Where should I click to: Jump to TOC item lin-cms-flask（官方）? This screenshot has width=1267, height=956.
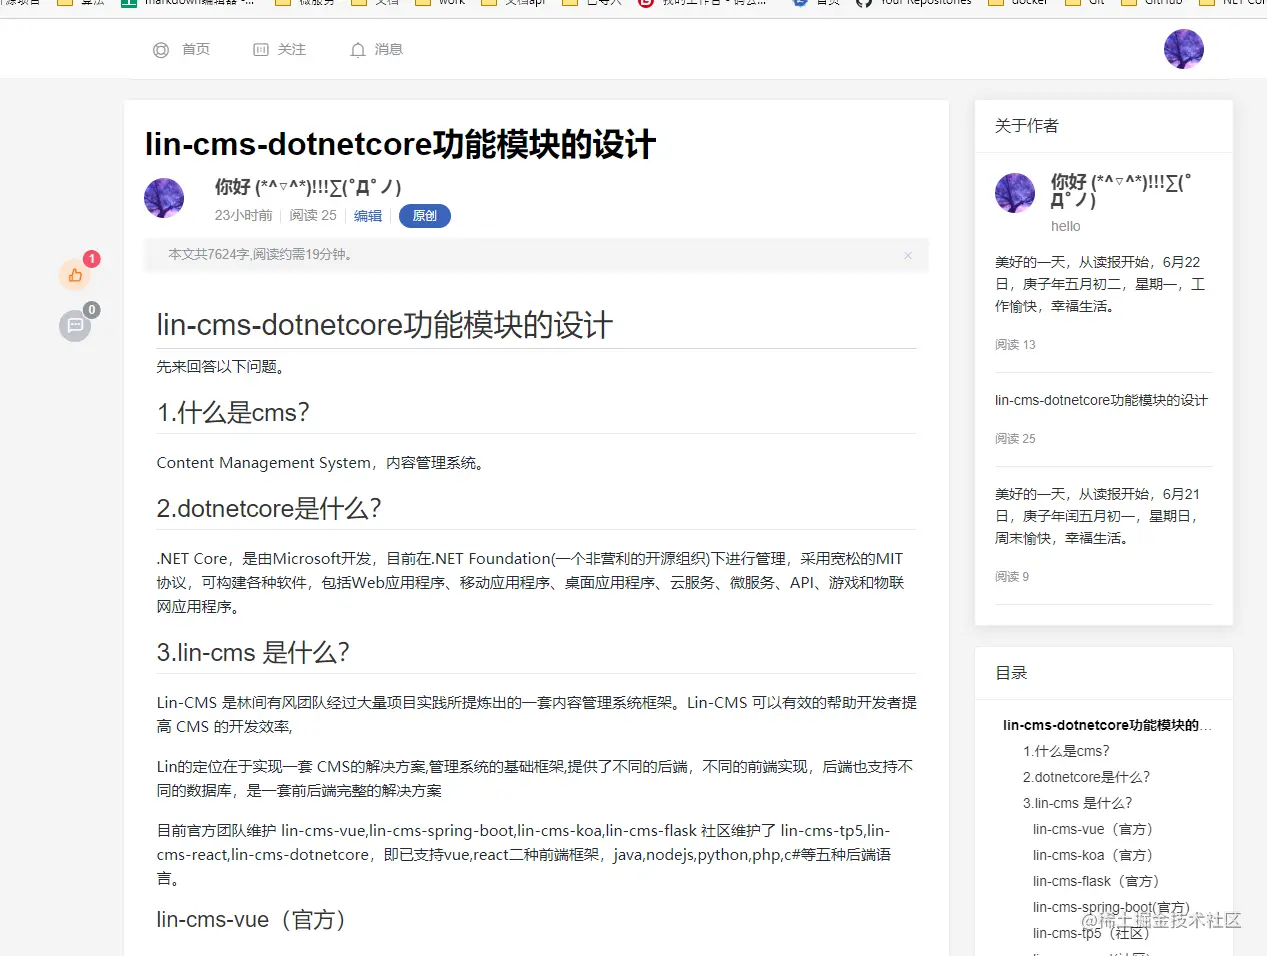1095,881
